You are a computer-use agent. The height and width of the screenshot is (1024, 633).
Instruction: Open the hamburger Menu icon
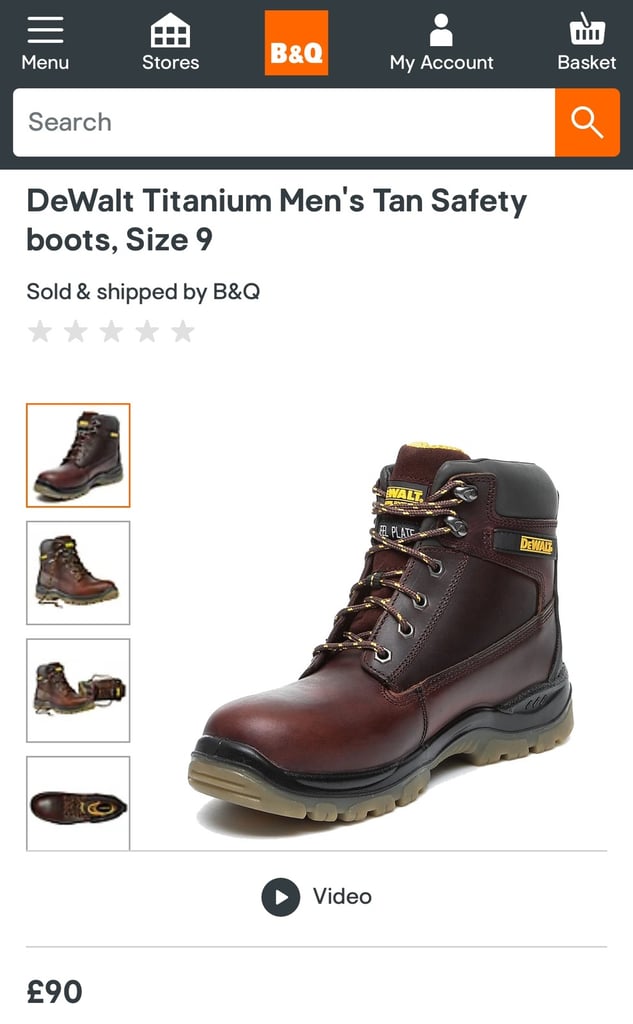[x=45, y=30]
